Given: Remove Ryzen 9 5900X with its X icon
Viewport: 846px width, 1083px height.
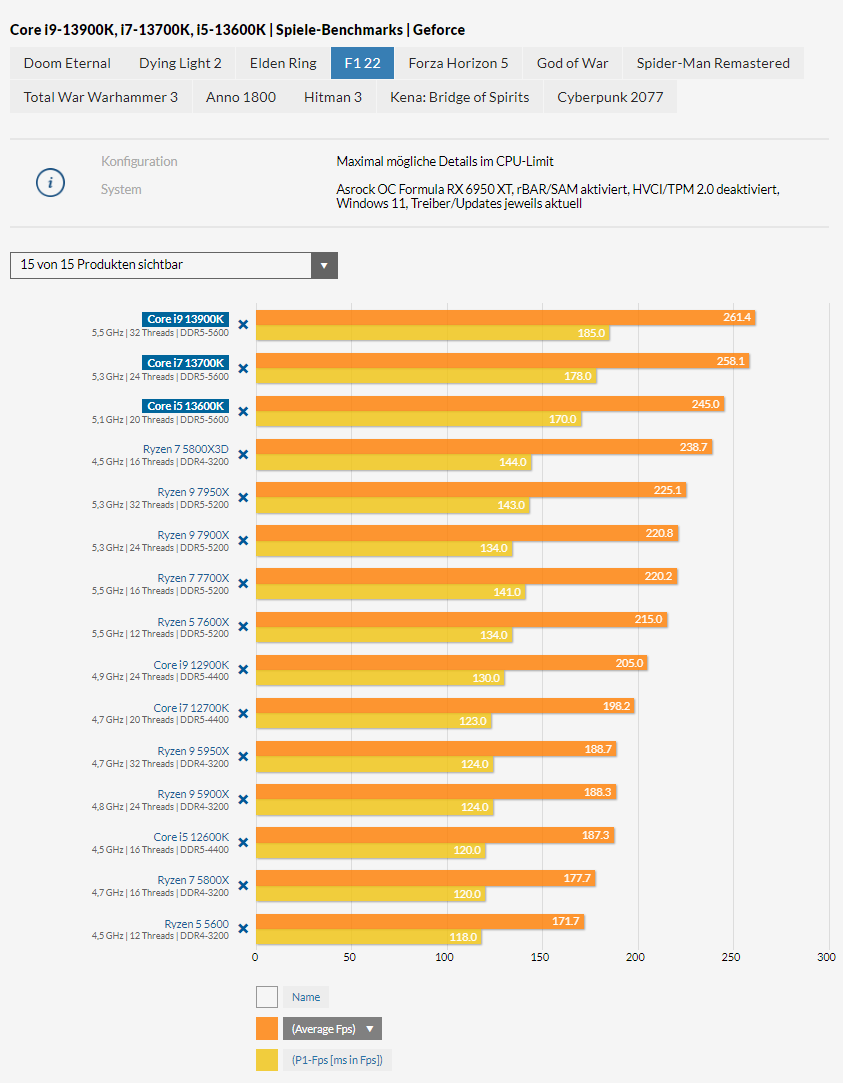Looking at the screenshot, I should [x=243, y=800].
